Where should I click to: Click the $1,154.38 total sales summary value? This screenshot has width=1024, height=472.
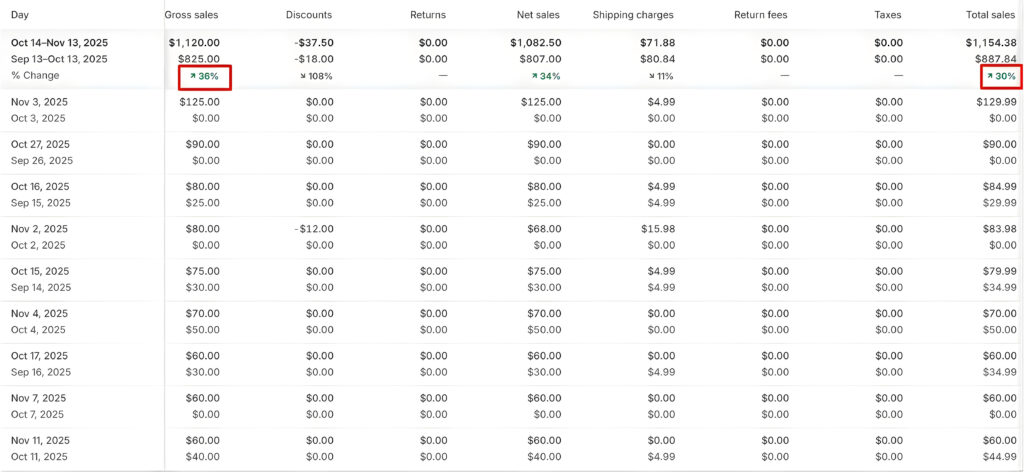tap(990, 43)
